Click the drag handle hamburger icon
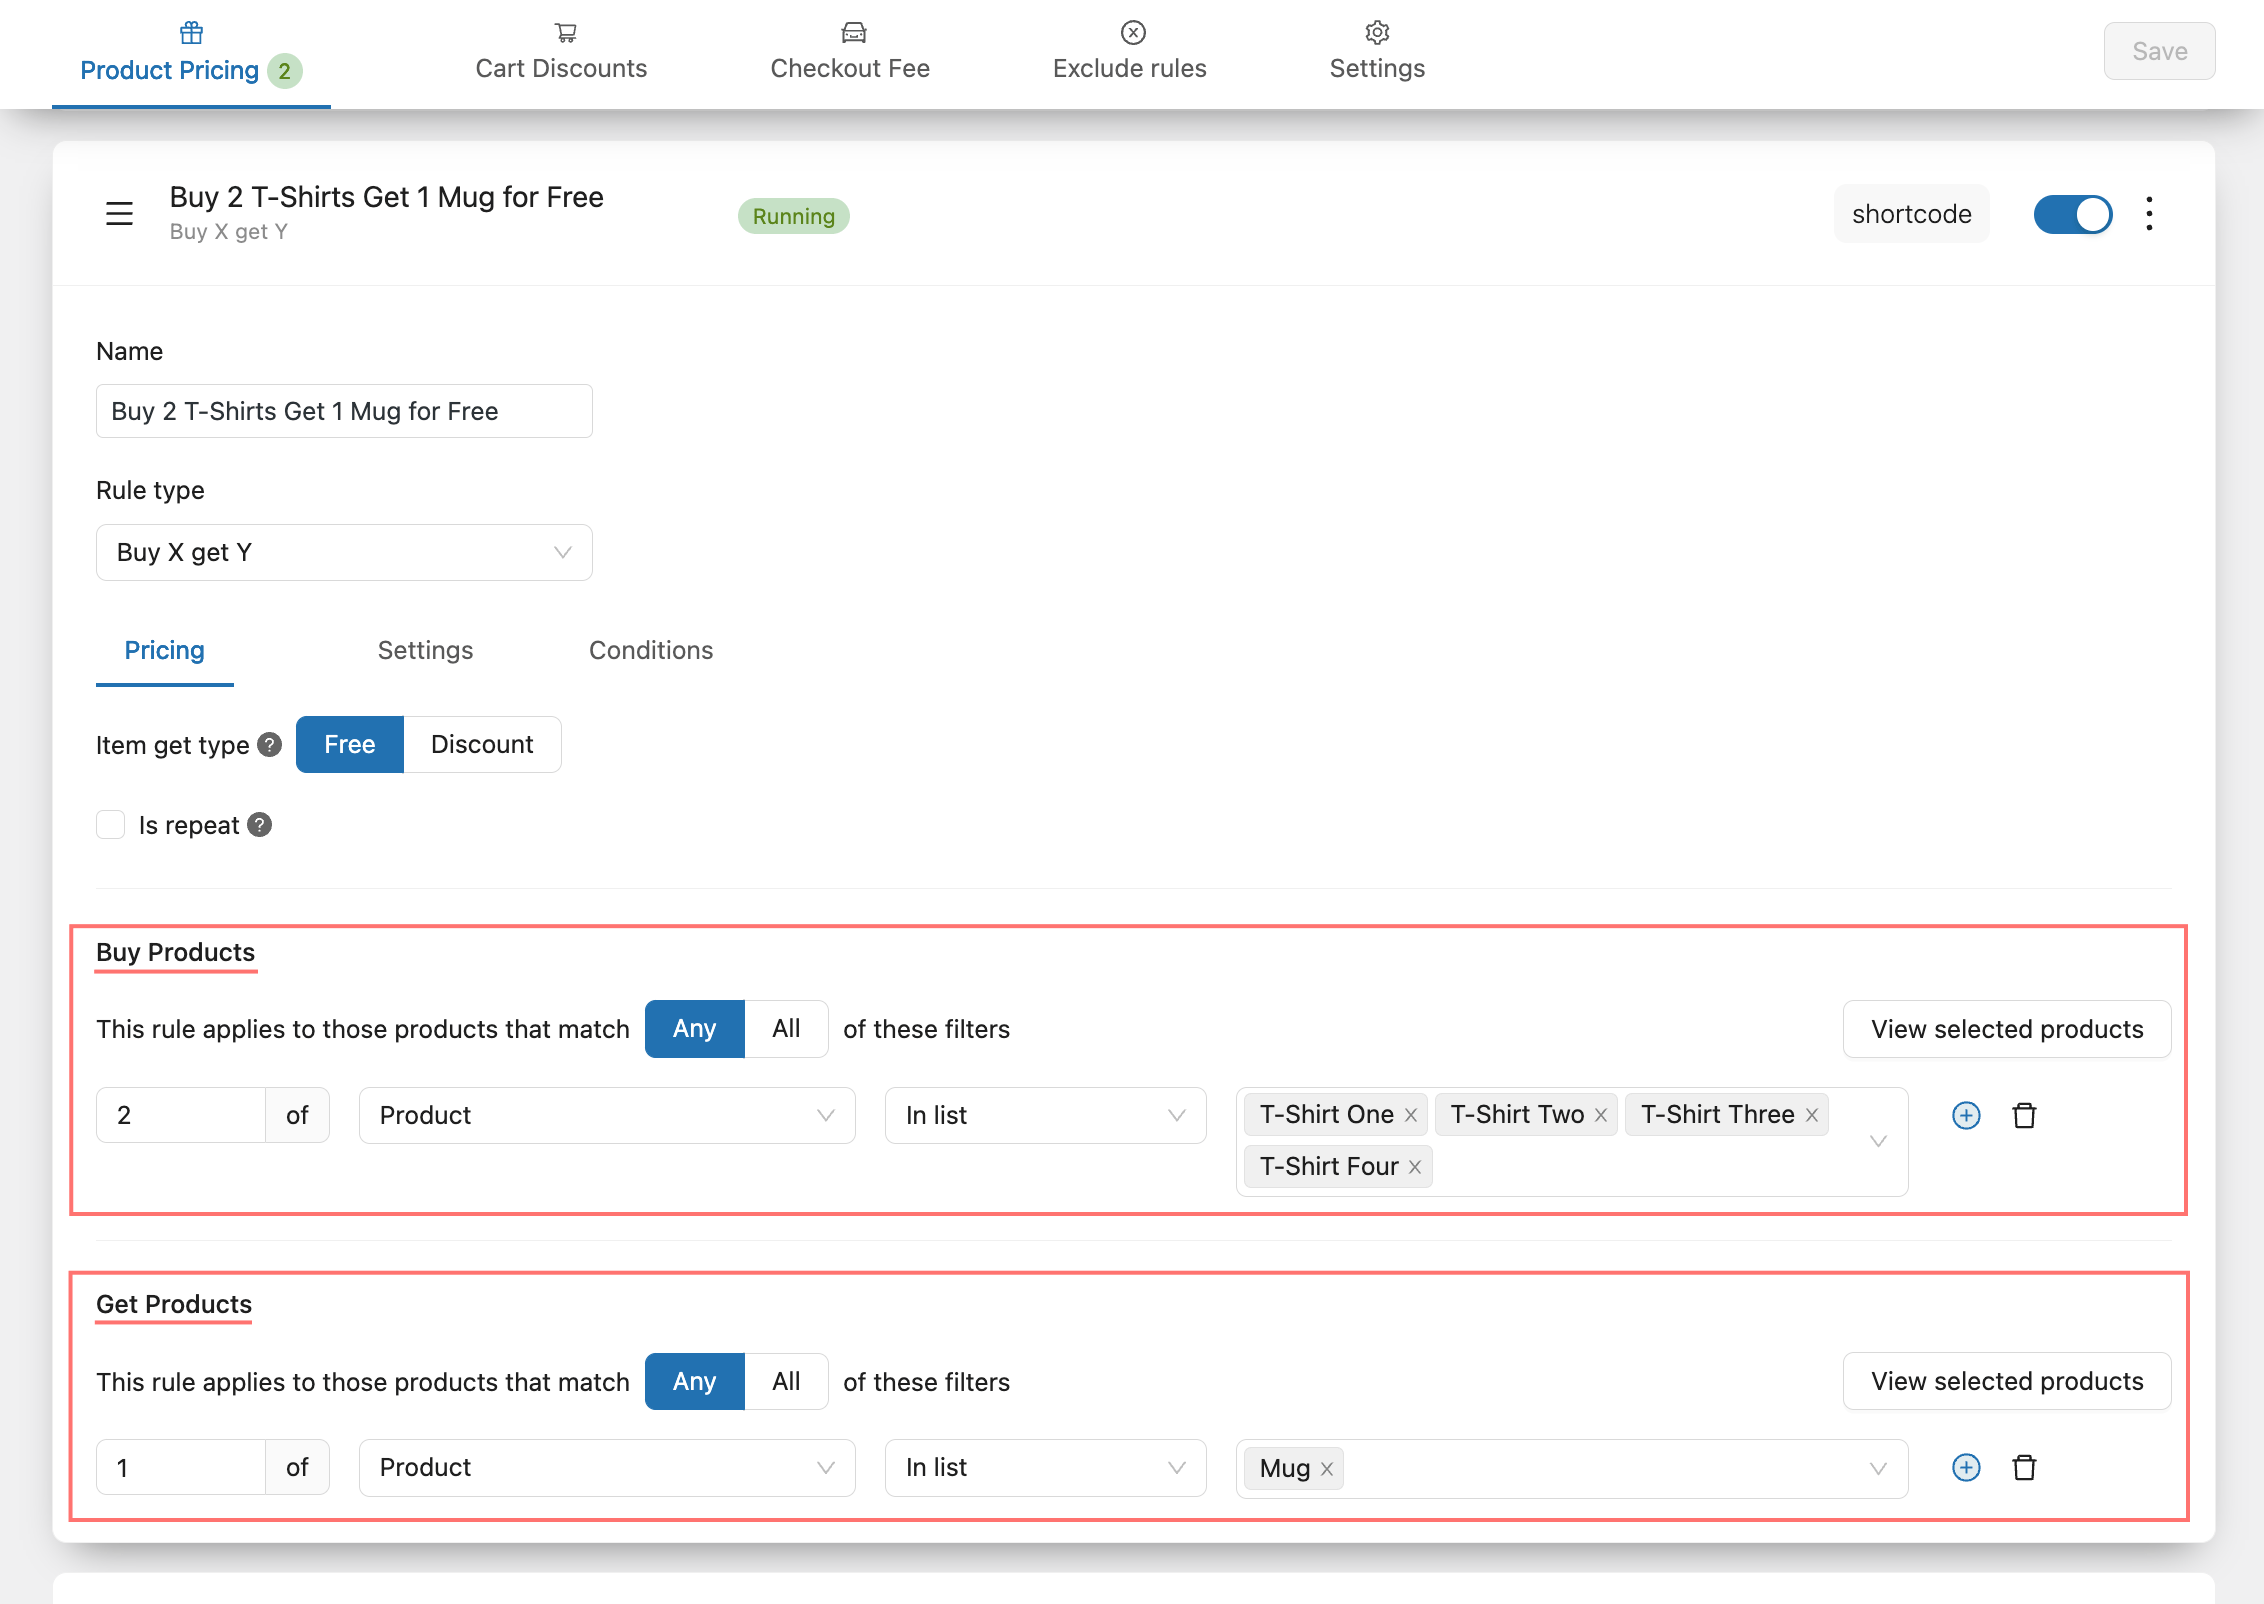This screenshot has width=2264, height=1604. [119, 213]
